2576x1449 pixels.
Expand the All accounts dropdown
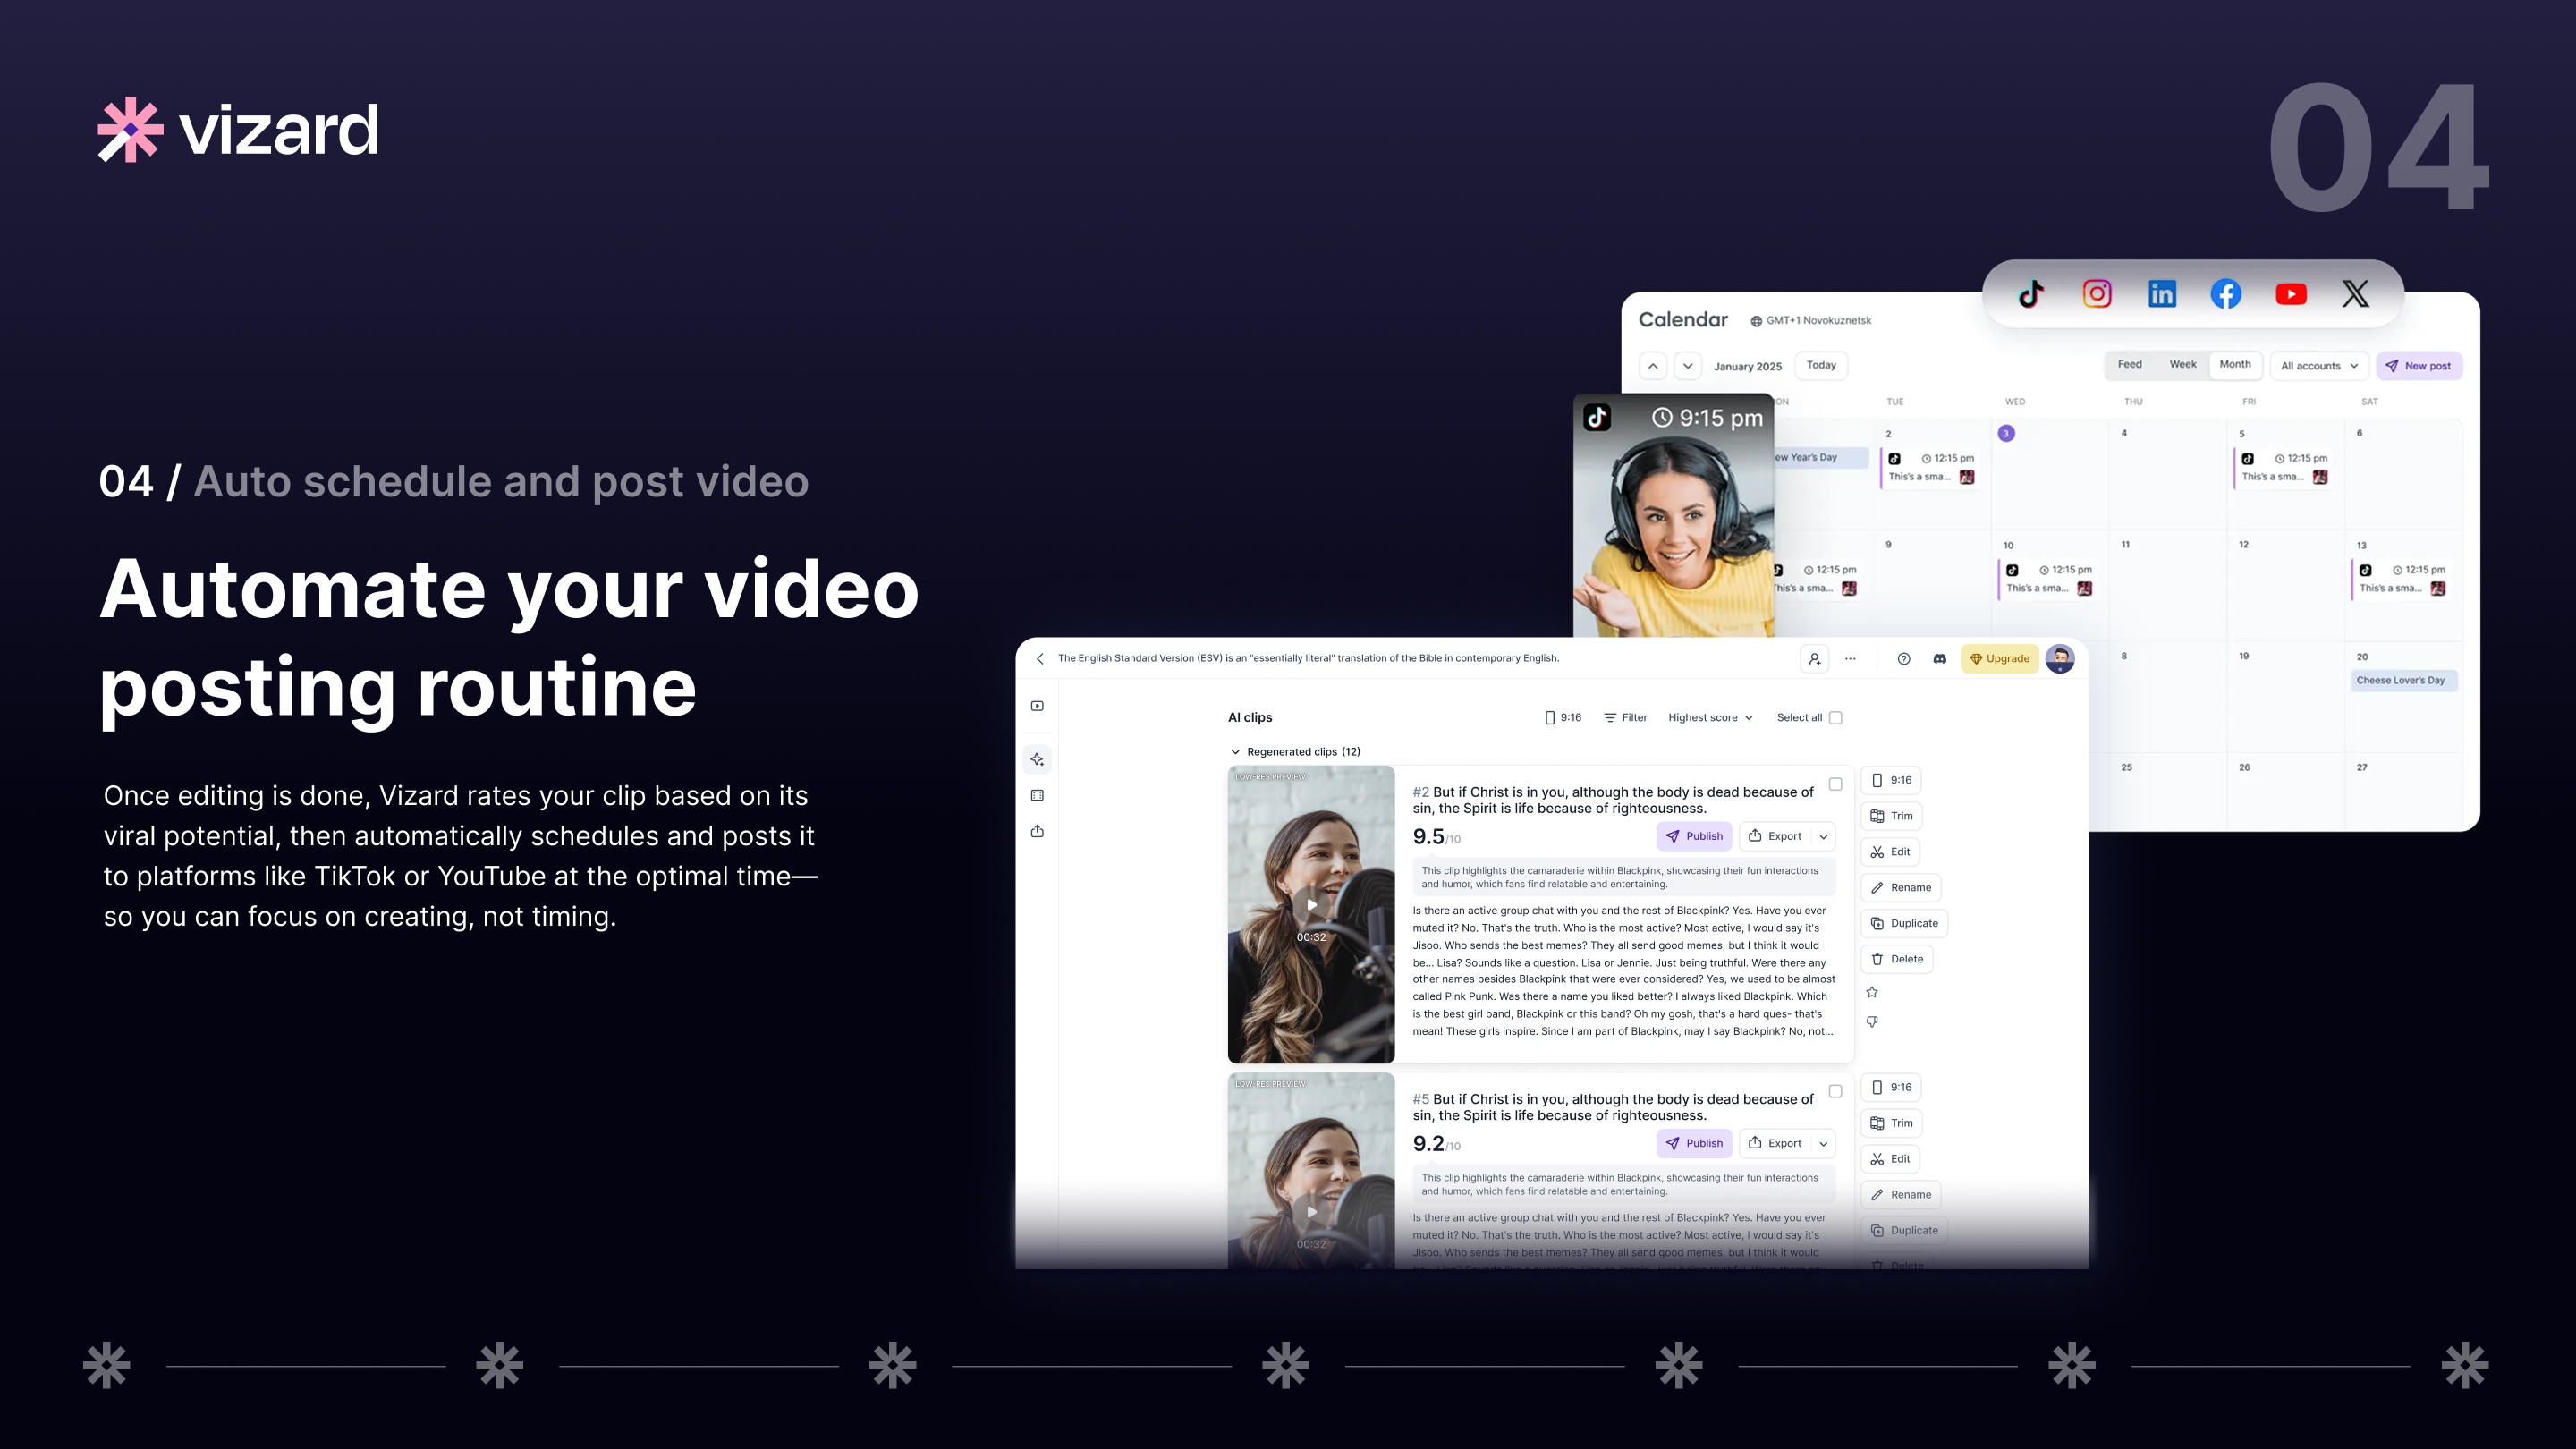(2319, 365)
